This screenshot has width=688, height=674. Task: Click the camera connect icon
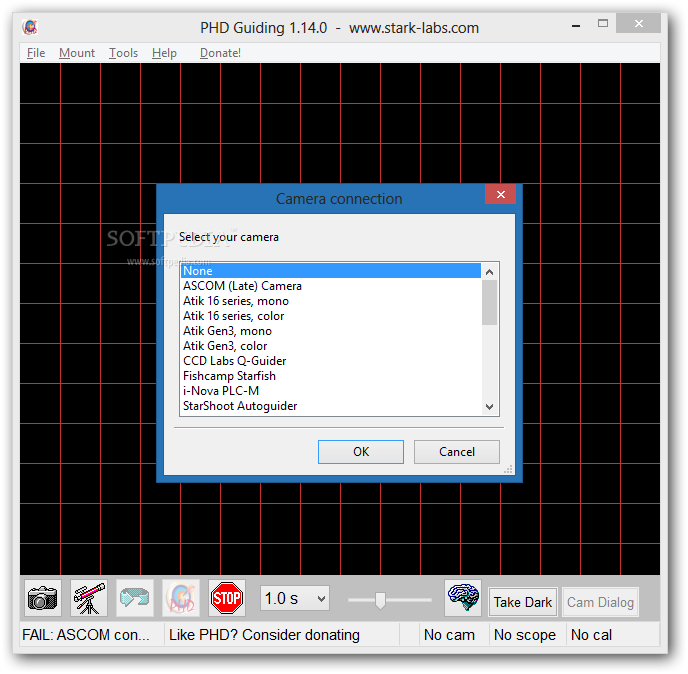coord(43,598)
